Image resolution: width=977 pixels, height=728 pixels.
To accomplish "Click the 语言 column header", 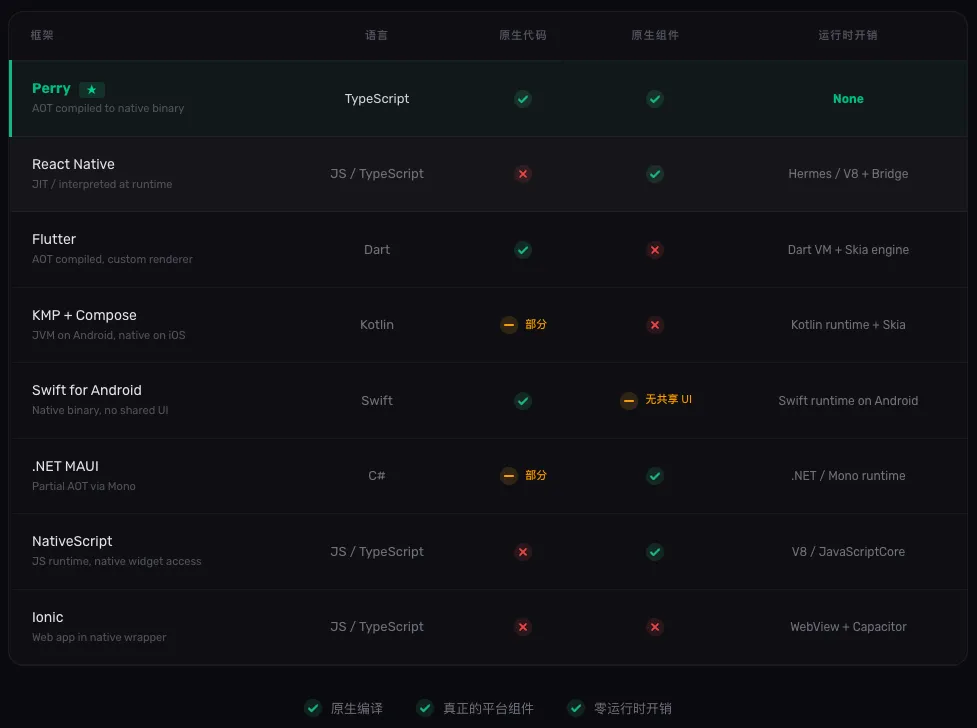I will pyautogui.click(x=377, y=35).
